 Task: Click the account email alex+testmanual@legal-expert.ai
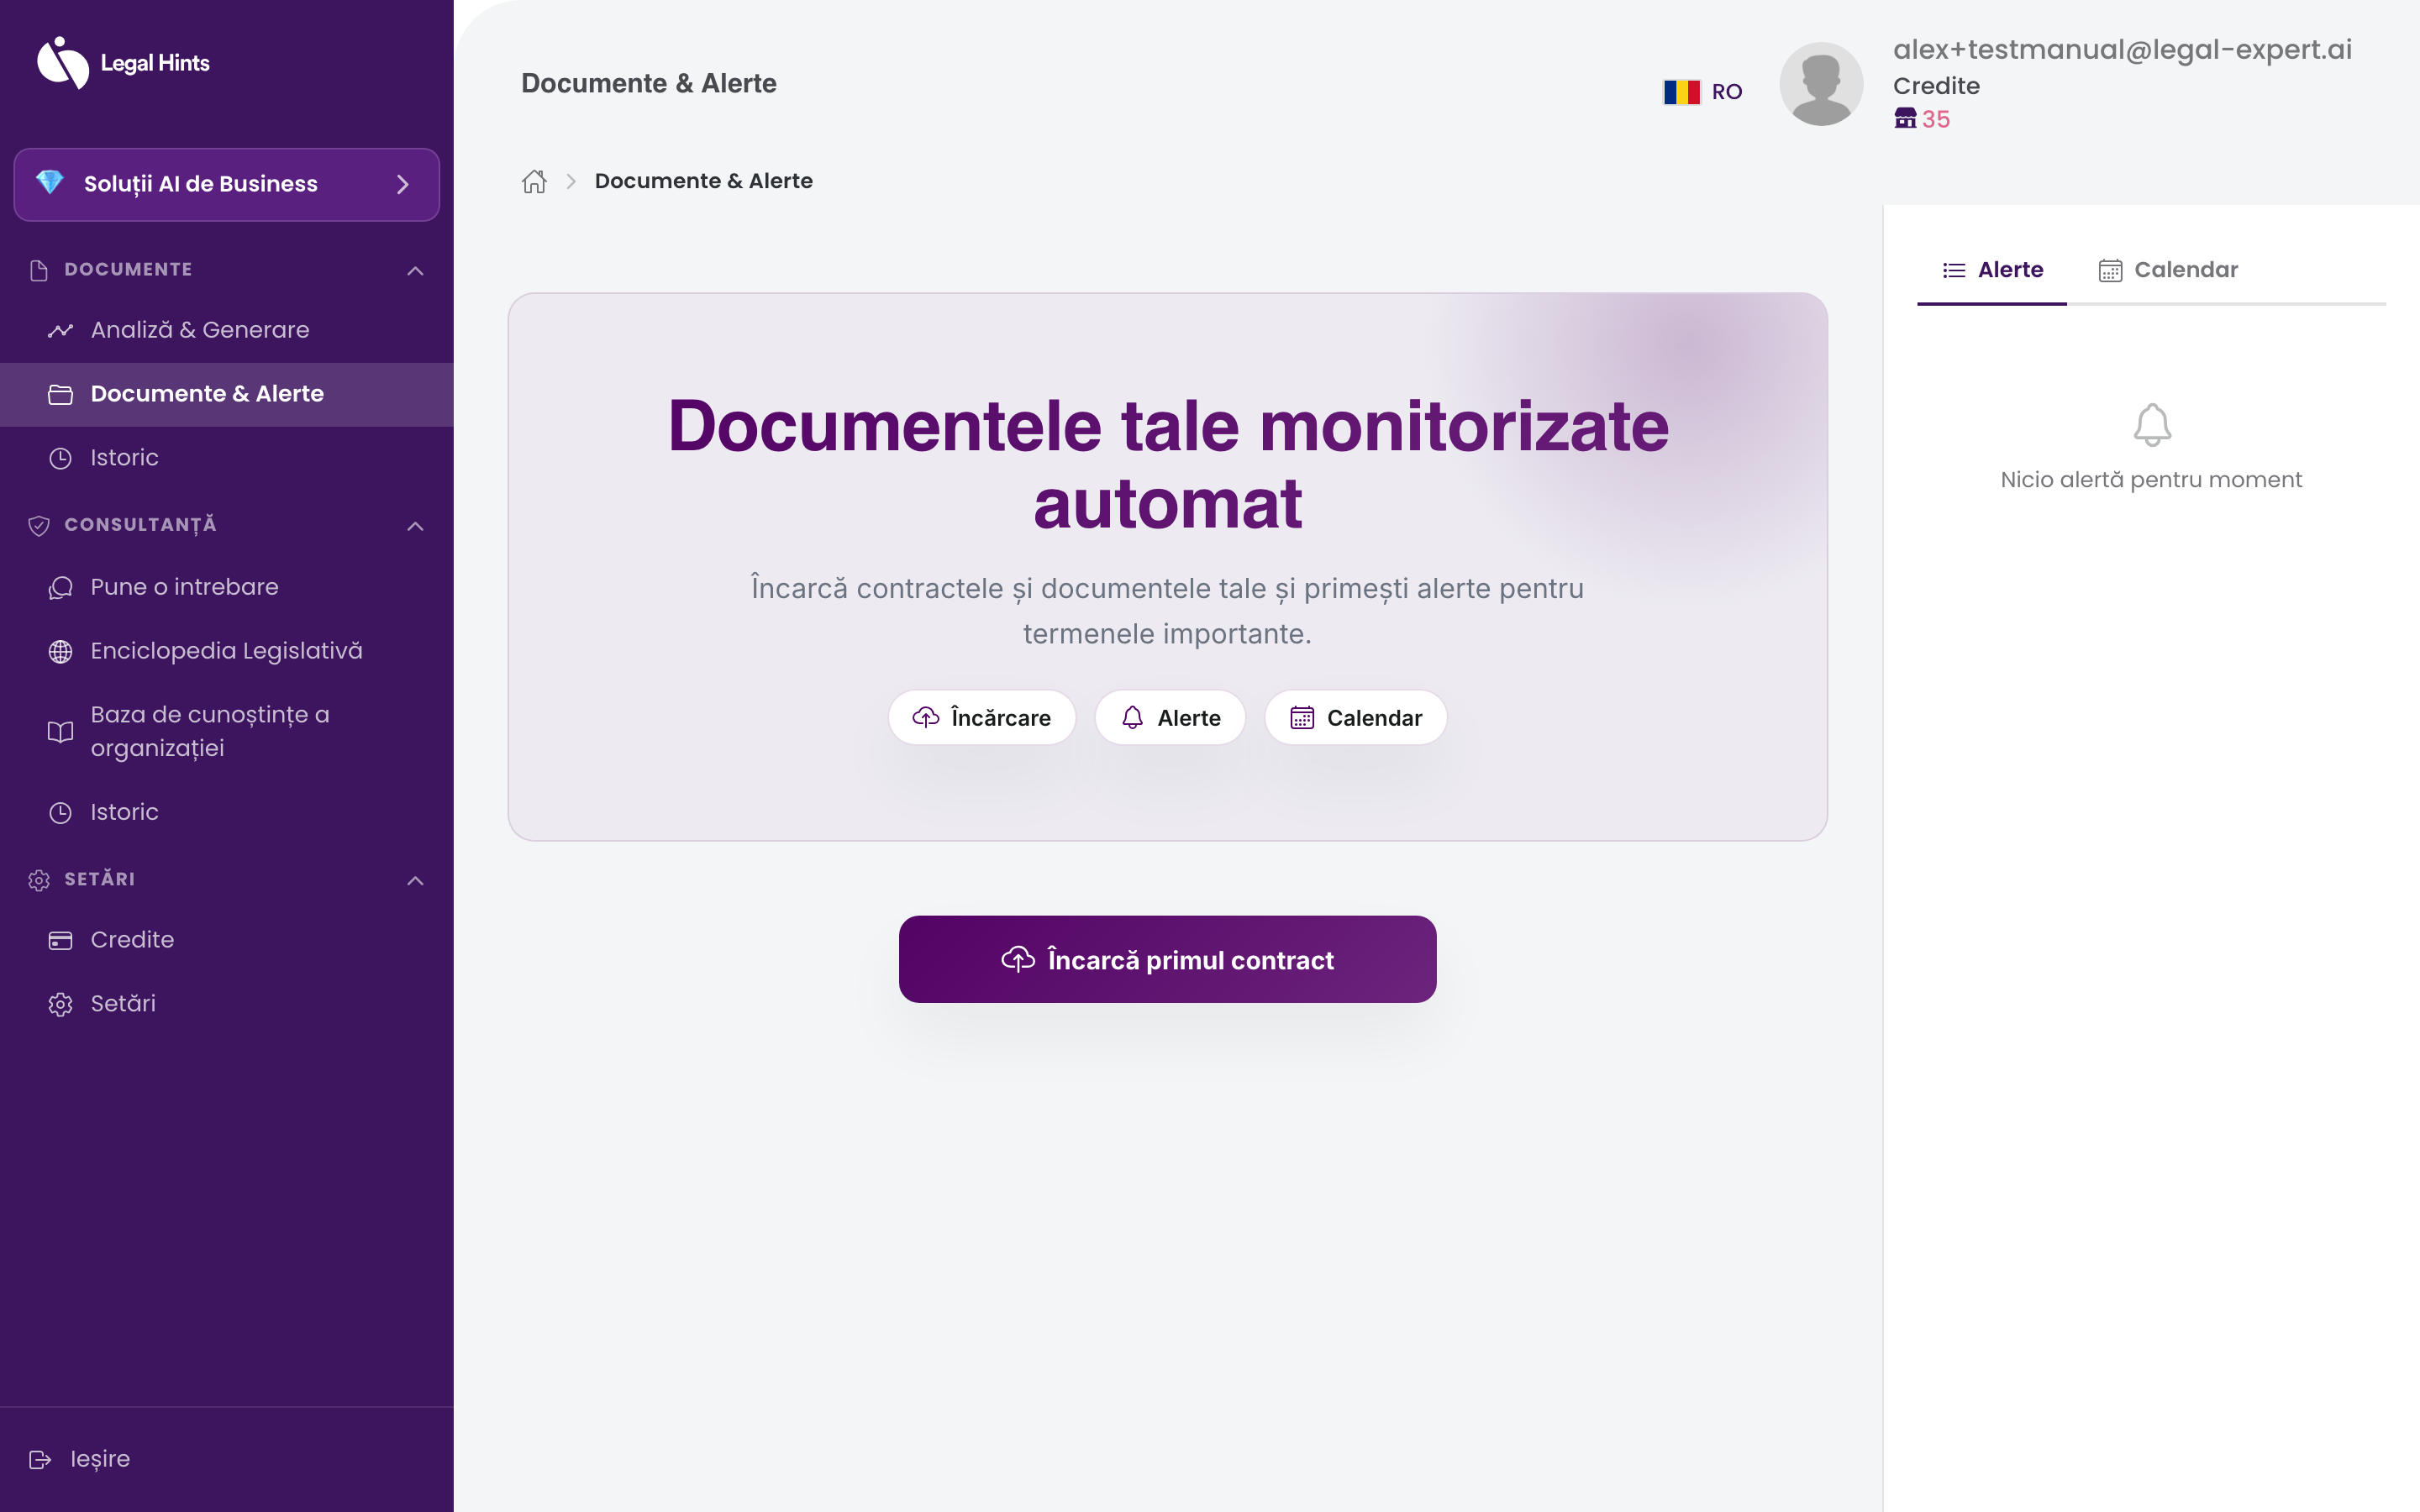tap(2122, 49)
